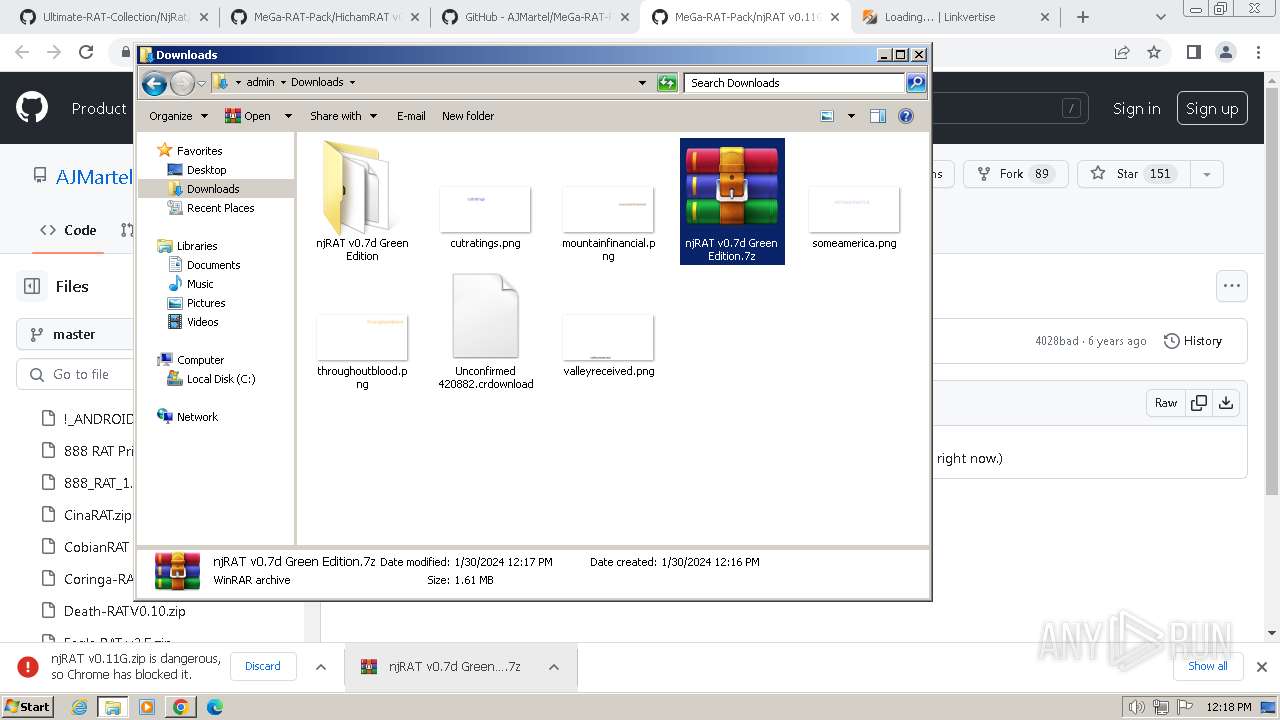Open Videos library
The width and height of the screenshot is (1280, 720).
coord(202,322)
